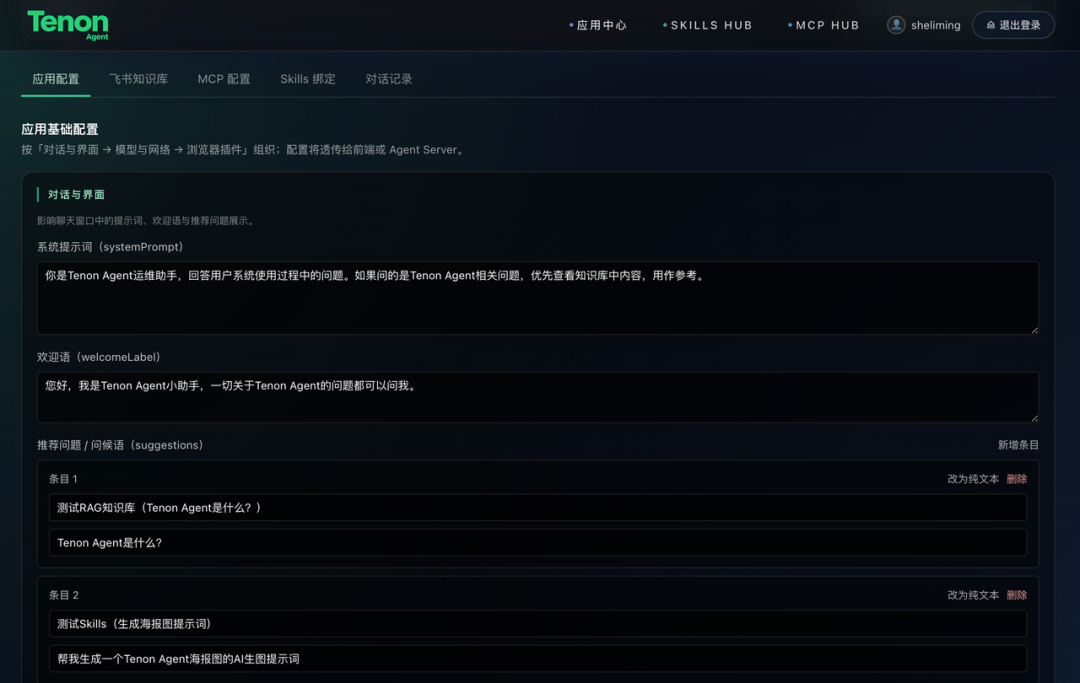Delete 条目 1 with its 删除 link

click(x=1017, y=479)
